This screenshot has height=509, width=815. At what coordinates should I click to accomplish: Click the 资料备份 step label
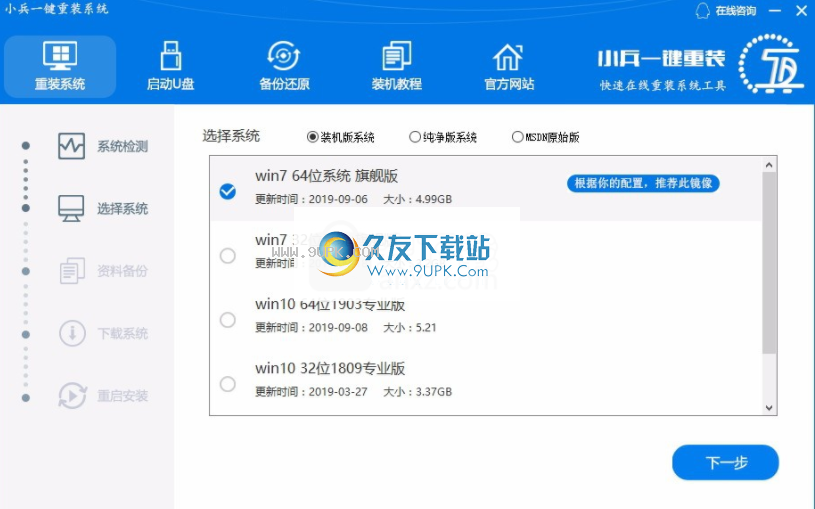[x=123, y=271]
